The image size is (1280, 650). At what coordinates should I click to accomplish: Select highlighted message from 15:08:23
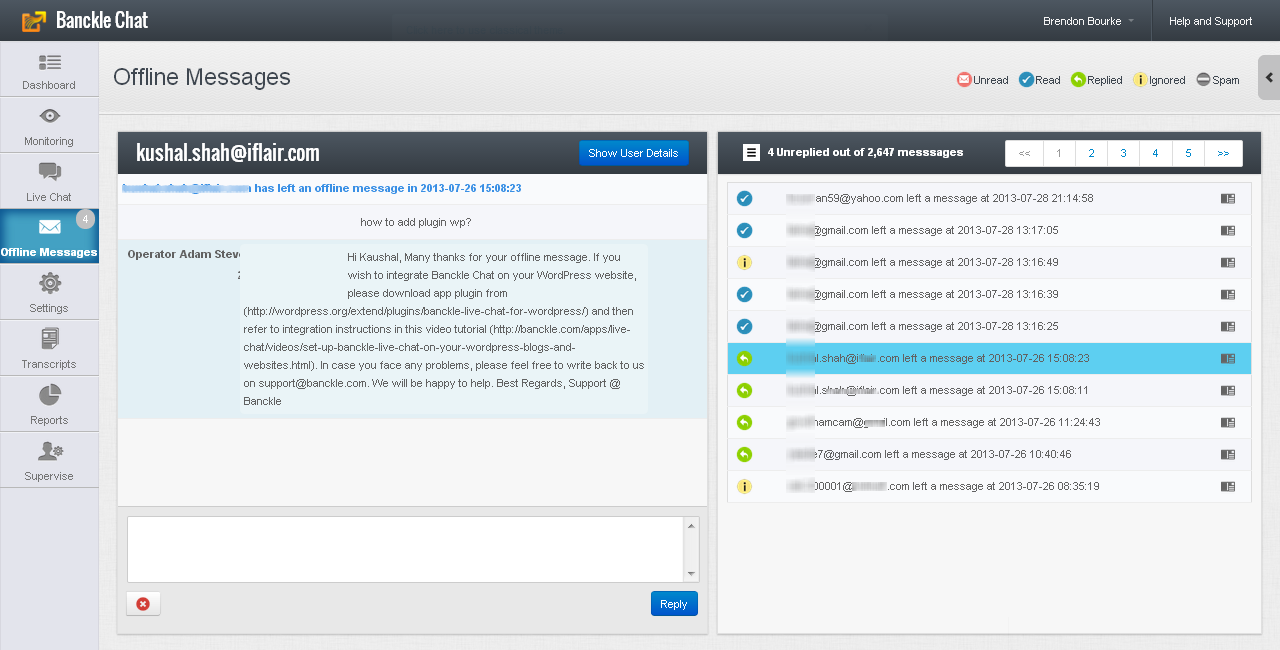(989, 359)
